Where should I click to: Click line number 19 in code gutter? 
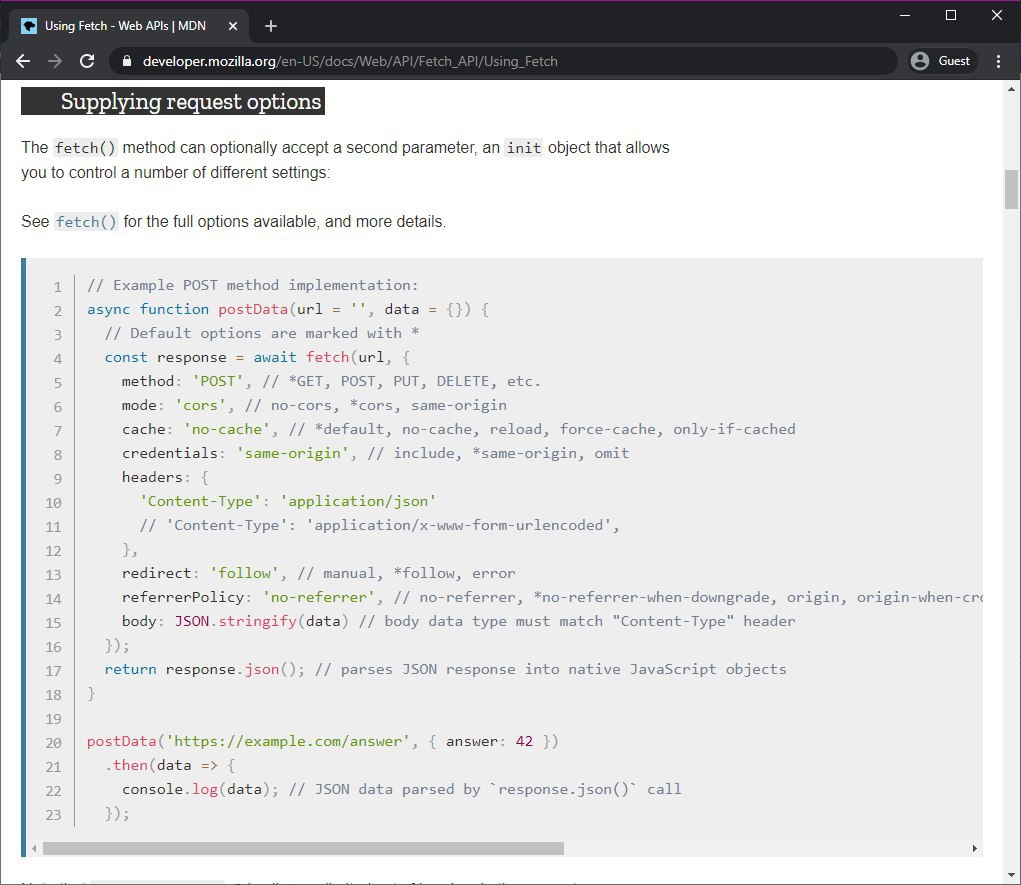point(53,719)
